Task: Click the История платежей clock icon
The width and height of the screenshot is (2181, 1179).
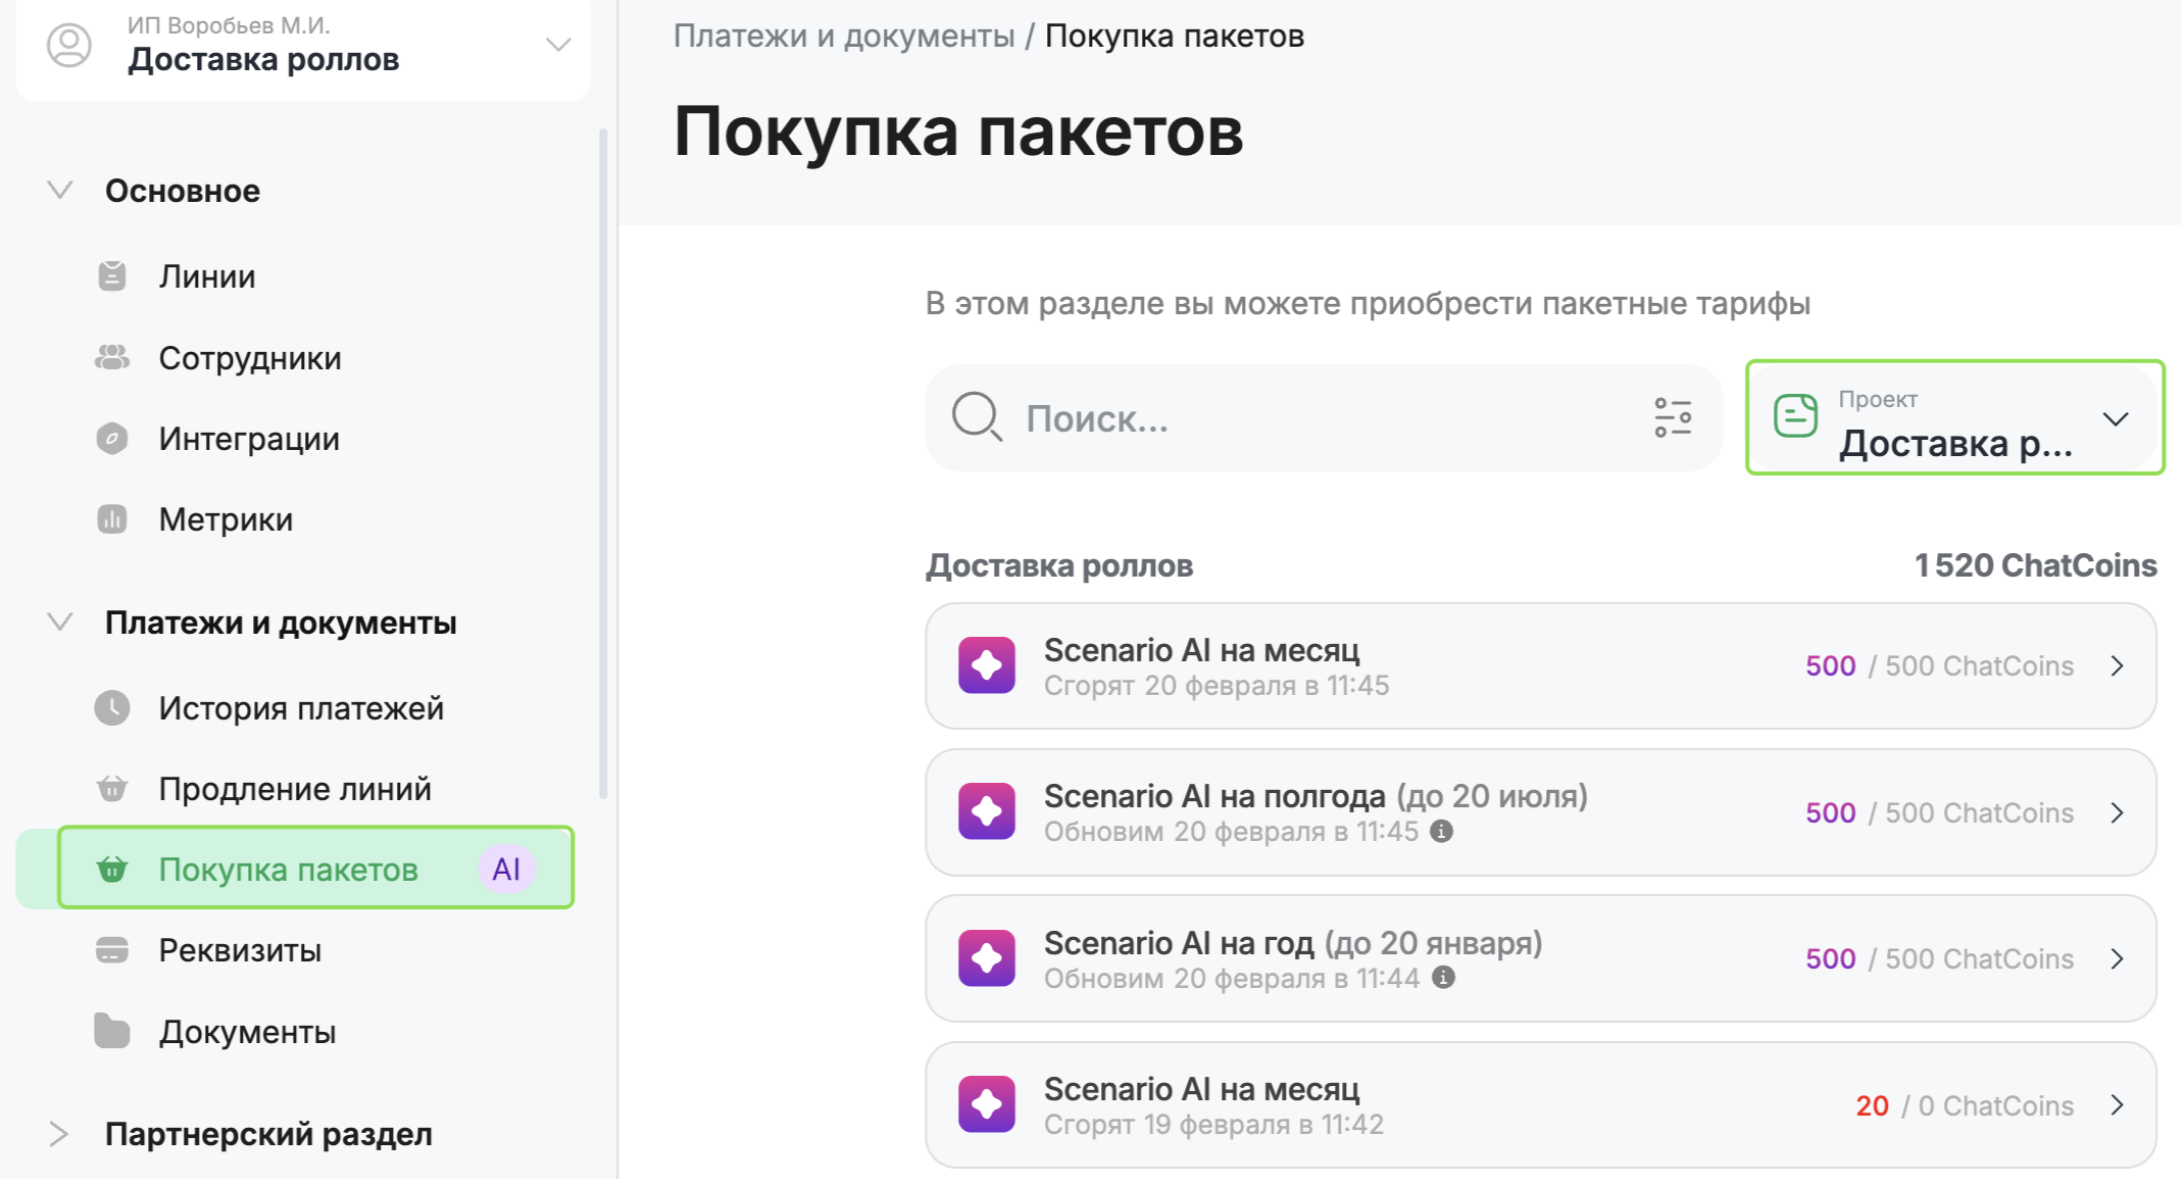Action: 112,708
